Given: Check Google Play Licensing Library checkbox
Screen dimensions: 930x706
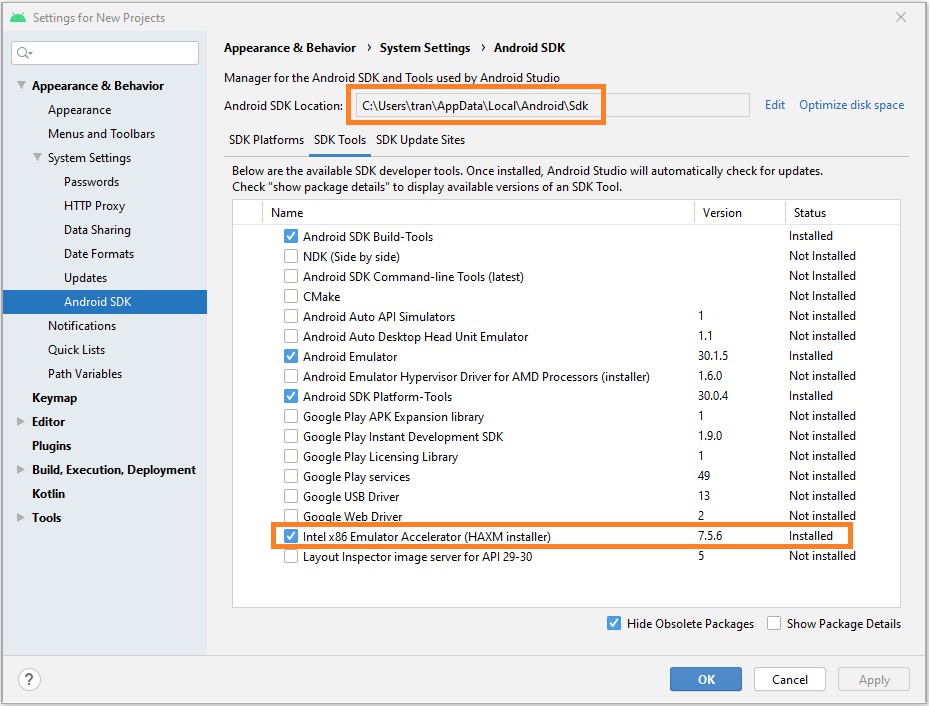Looking at the screenshot, I should (291, 456).
